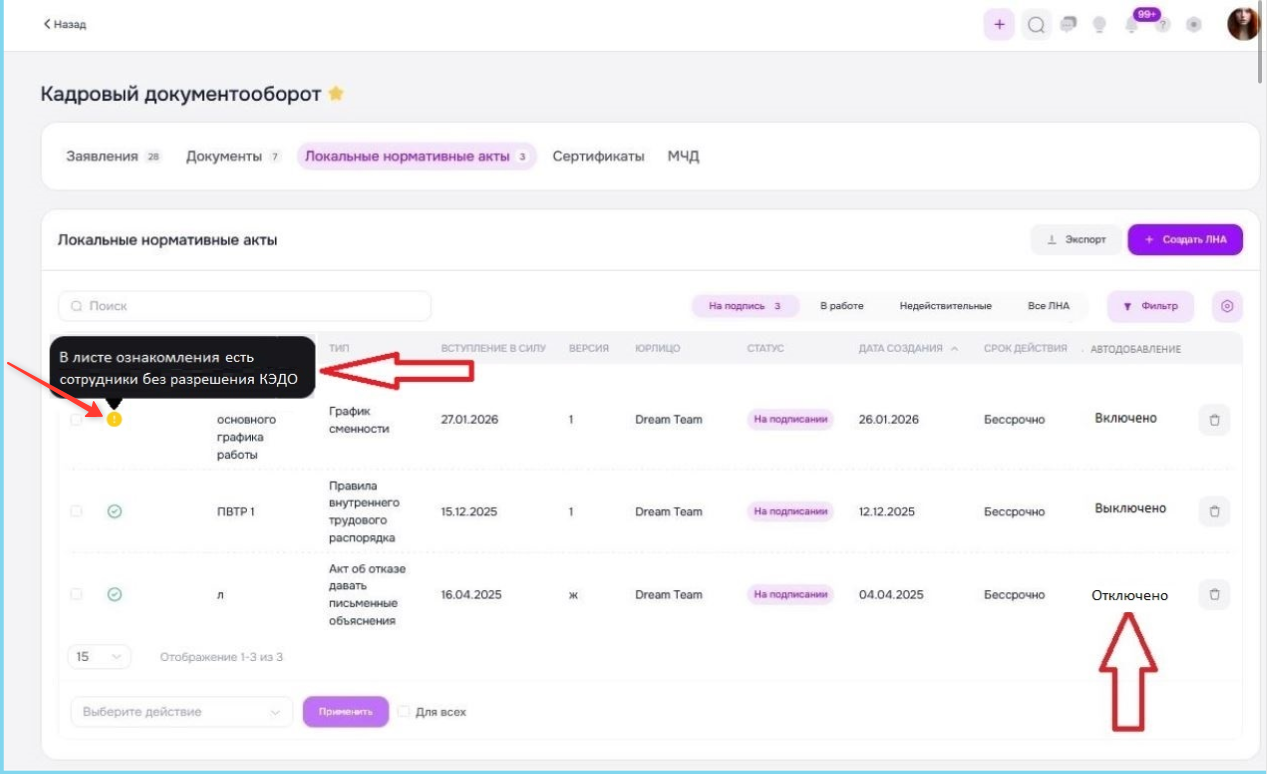Open the Фильтр button
The image size is (1267, 774).
[x=1150, y=306]
